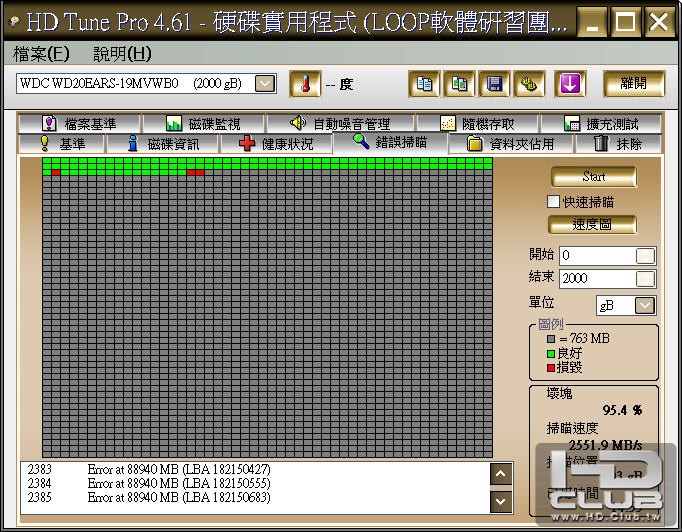Switch to the 磁碟資訊 tab
Viewport: 682px width, 532px height.
click(163, 144)
